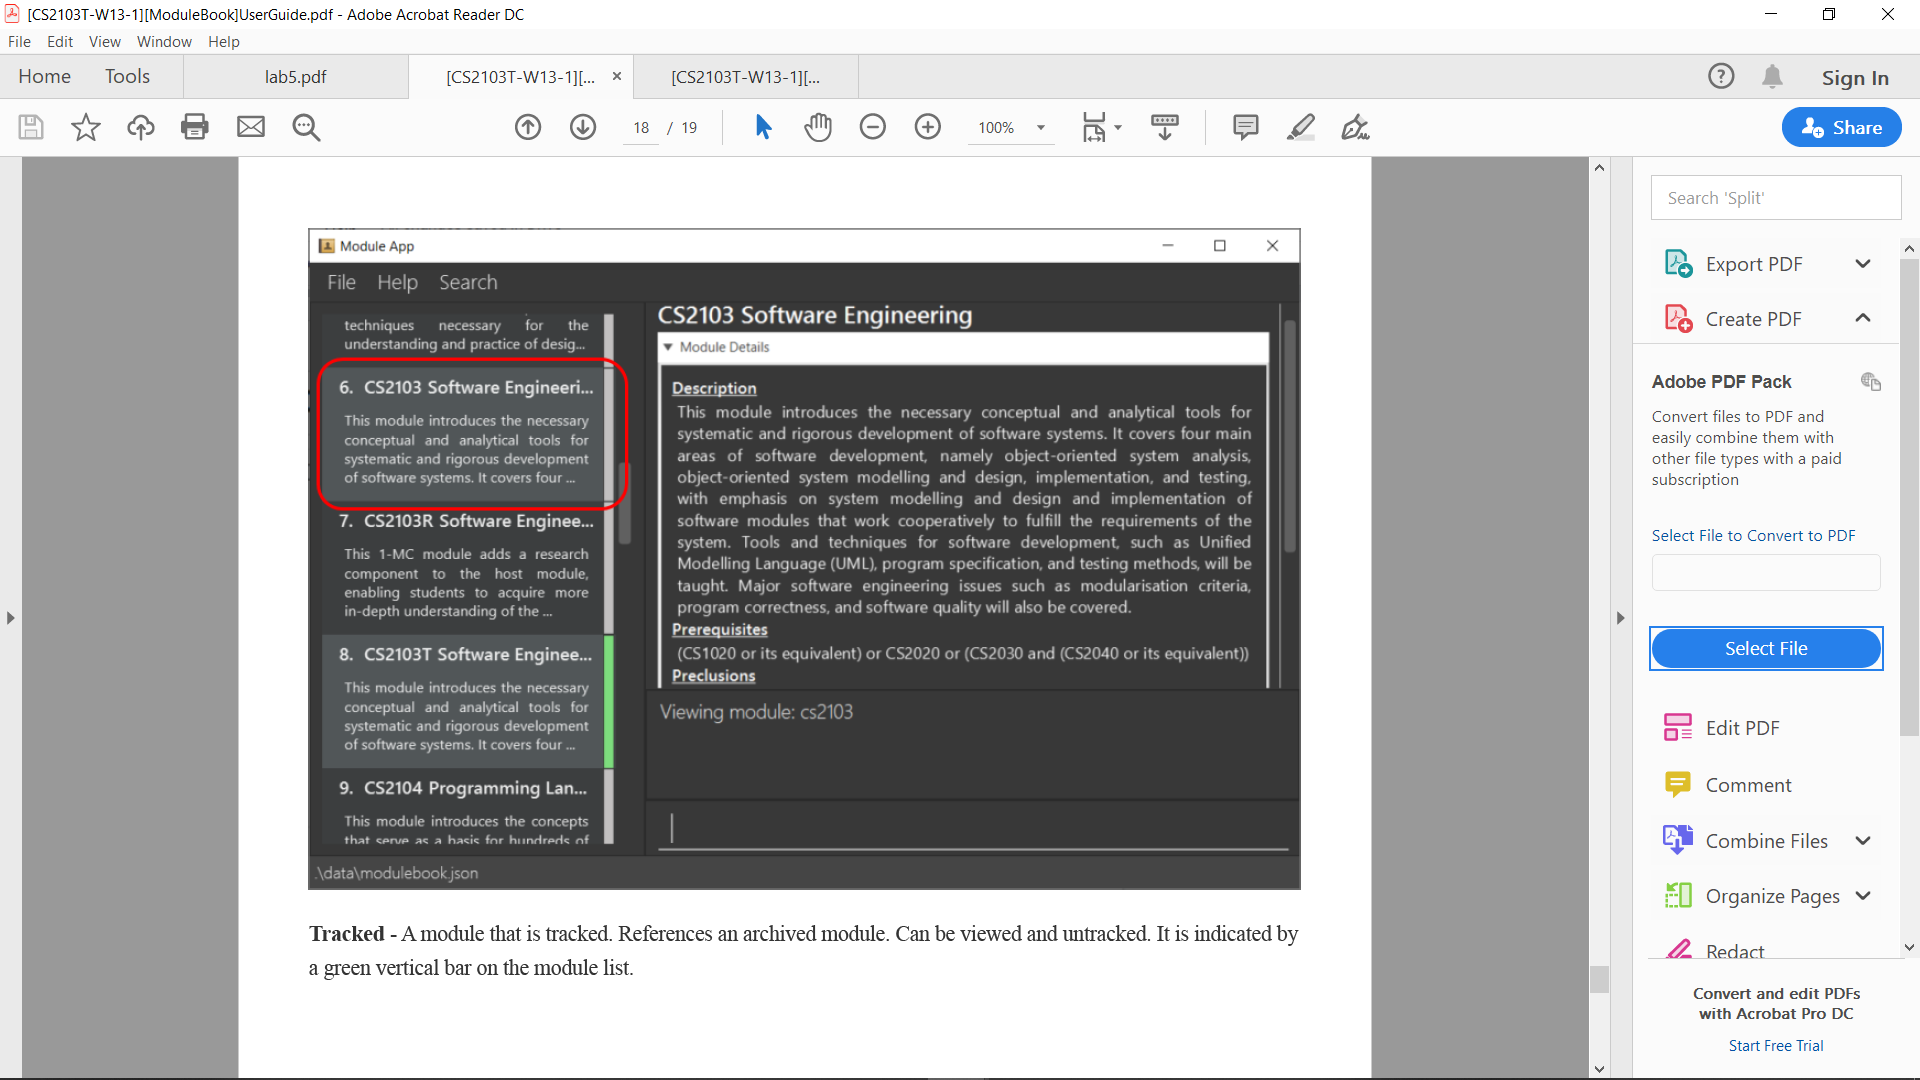Collapse the Create PDF section

coord(1862,318)
